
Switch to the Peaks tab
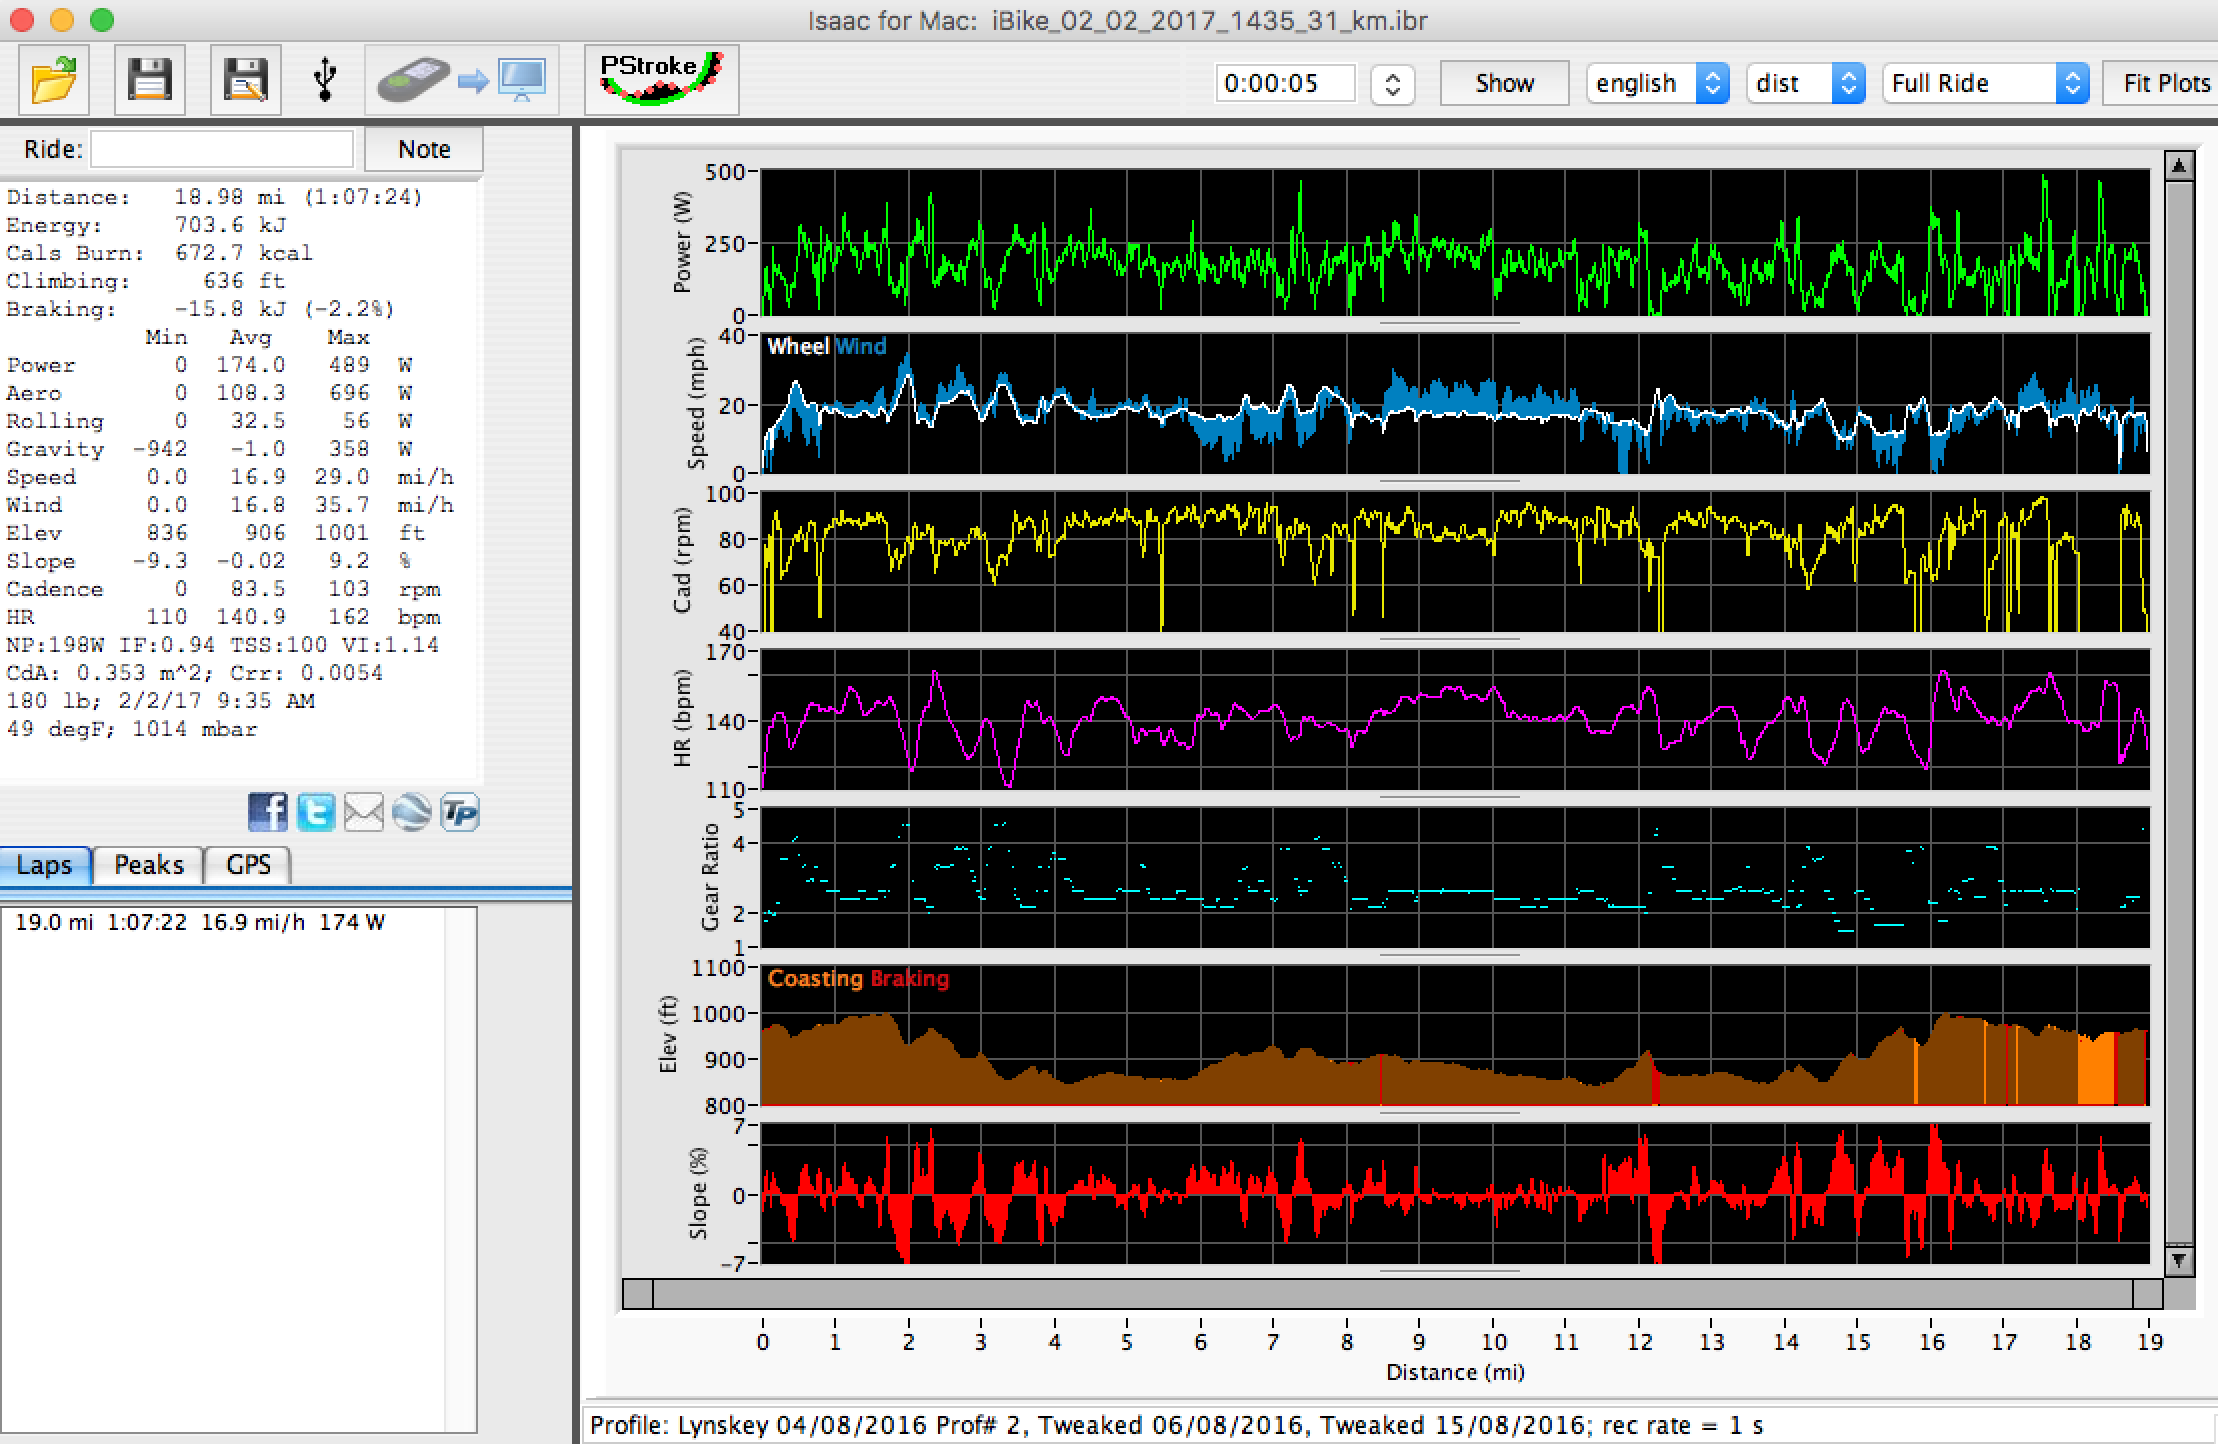pyautogui.click(x=148, y=865)
